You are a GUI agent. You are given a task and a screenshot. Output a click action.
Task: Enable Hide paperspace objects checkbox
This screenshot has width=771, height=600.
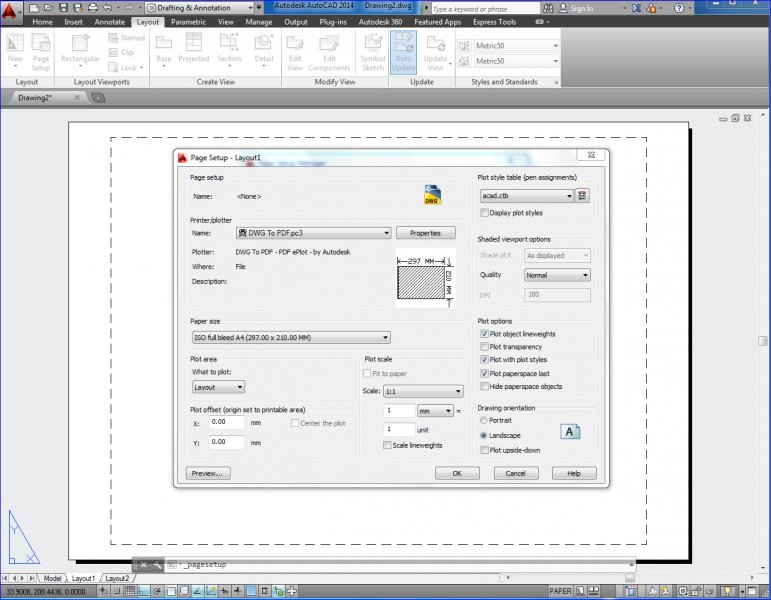coord(484,387)
